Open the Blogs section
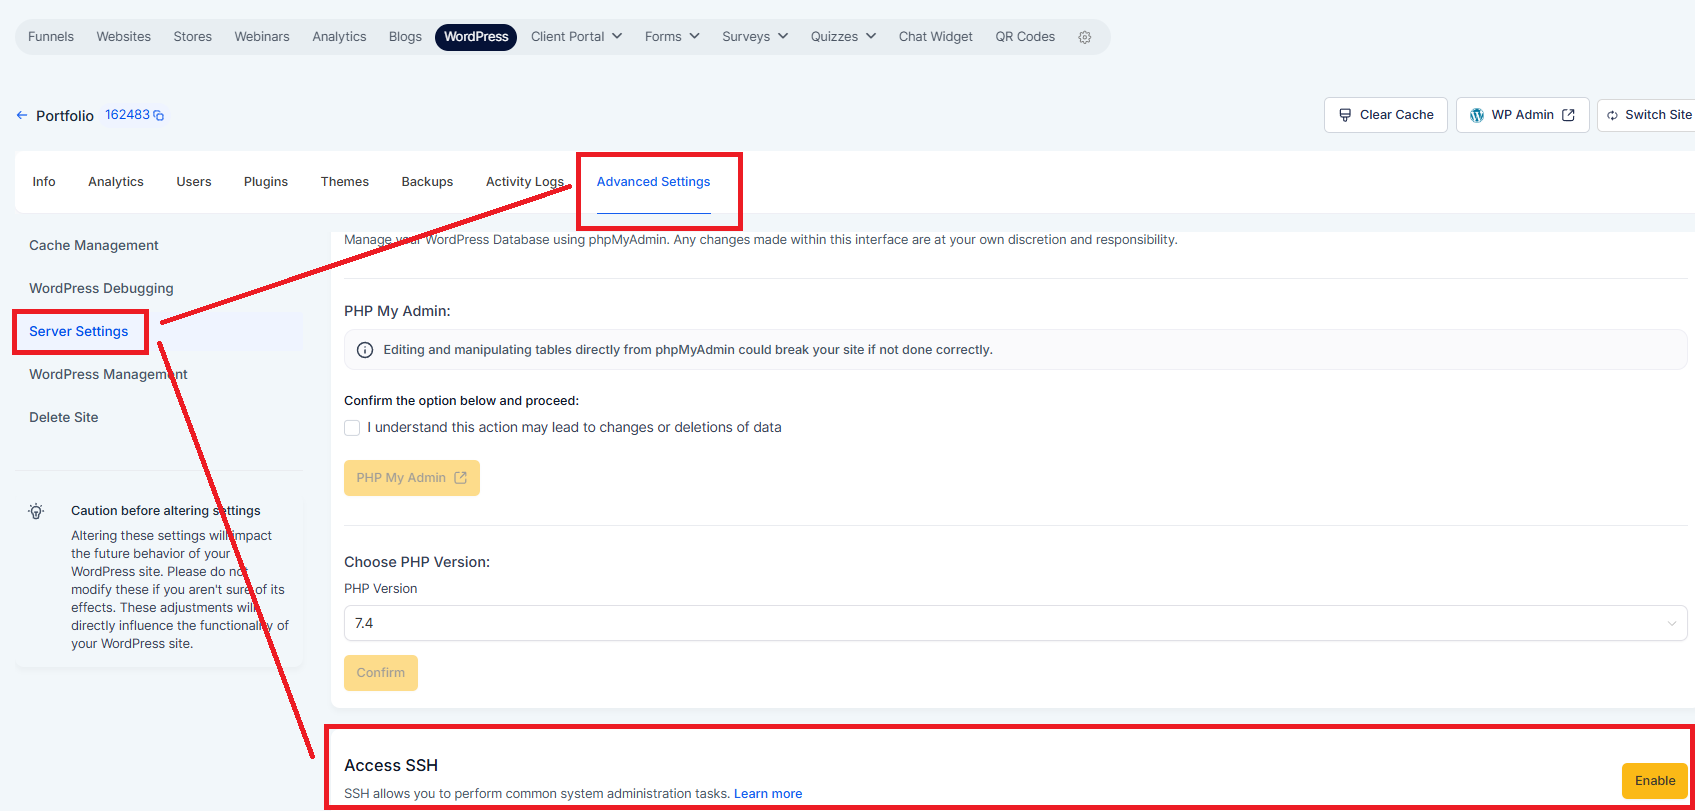The width and height of the screenshot is (1695, 811). 405,37
